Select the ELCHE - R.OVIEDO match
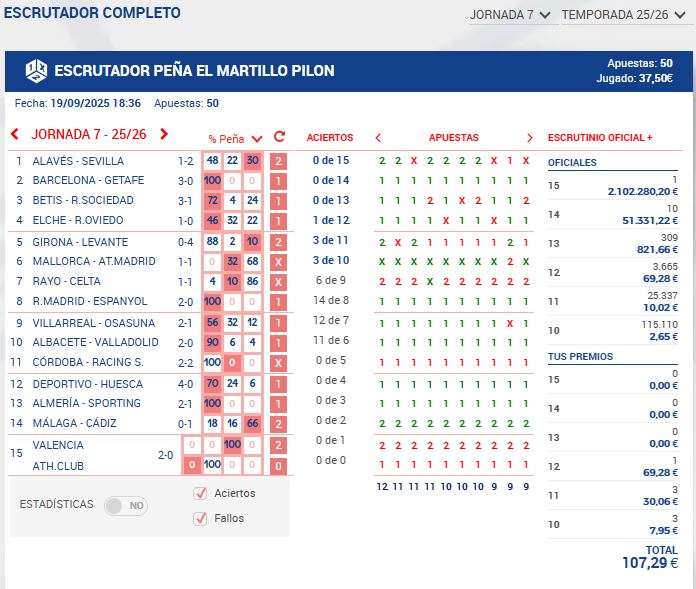 click(x=78, y=220)
